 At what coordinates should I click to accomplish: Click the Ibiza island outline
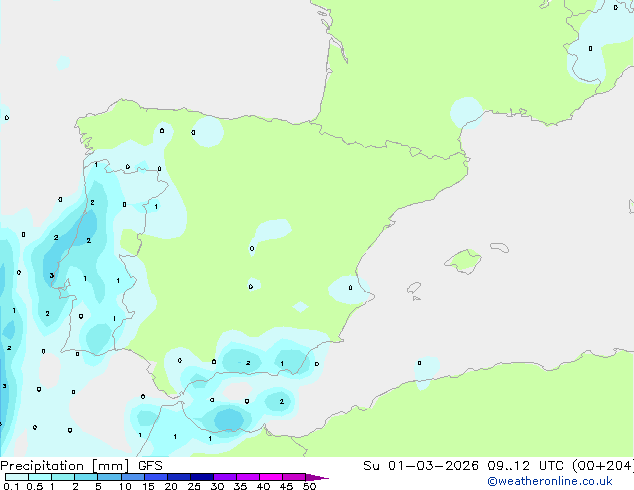[x=414, y=289]
